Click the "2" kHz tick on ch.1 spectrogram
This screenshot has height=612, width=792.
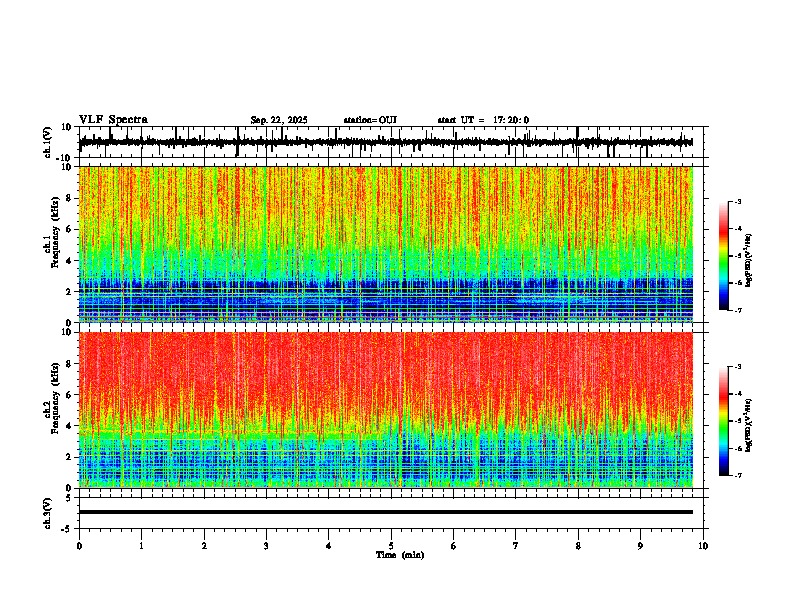pos(70,292)
